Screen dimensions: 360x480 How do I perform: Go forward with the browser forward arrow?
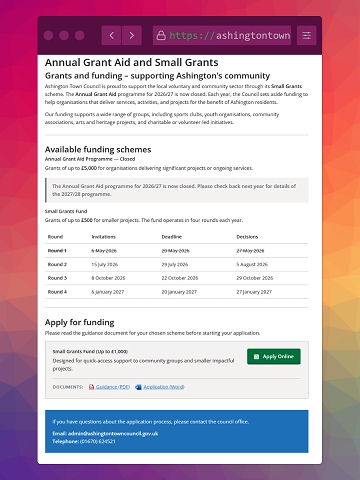[x=132, y=35]
